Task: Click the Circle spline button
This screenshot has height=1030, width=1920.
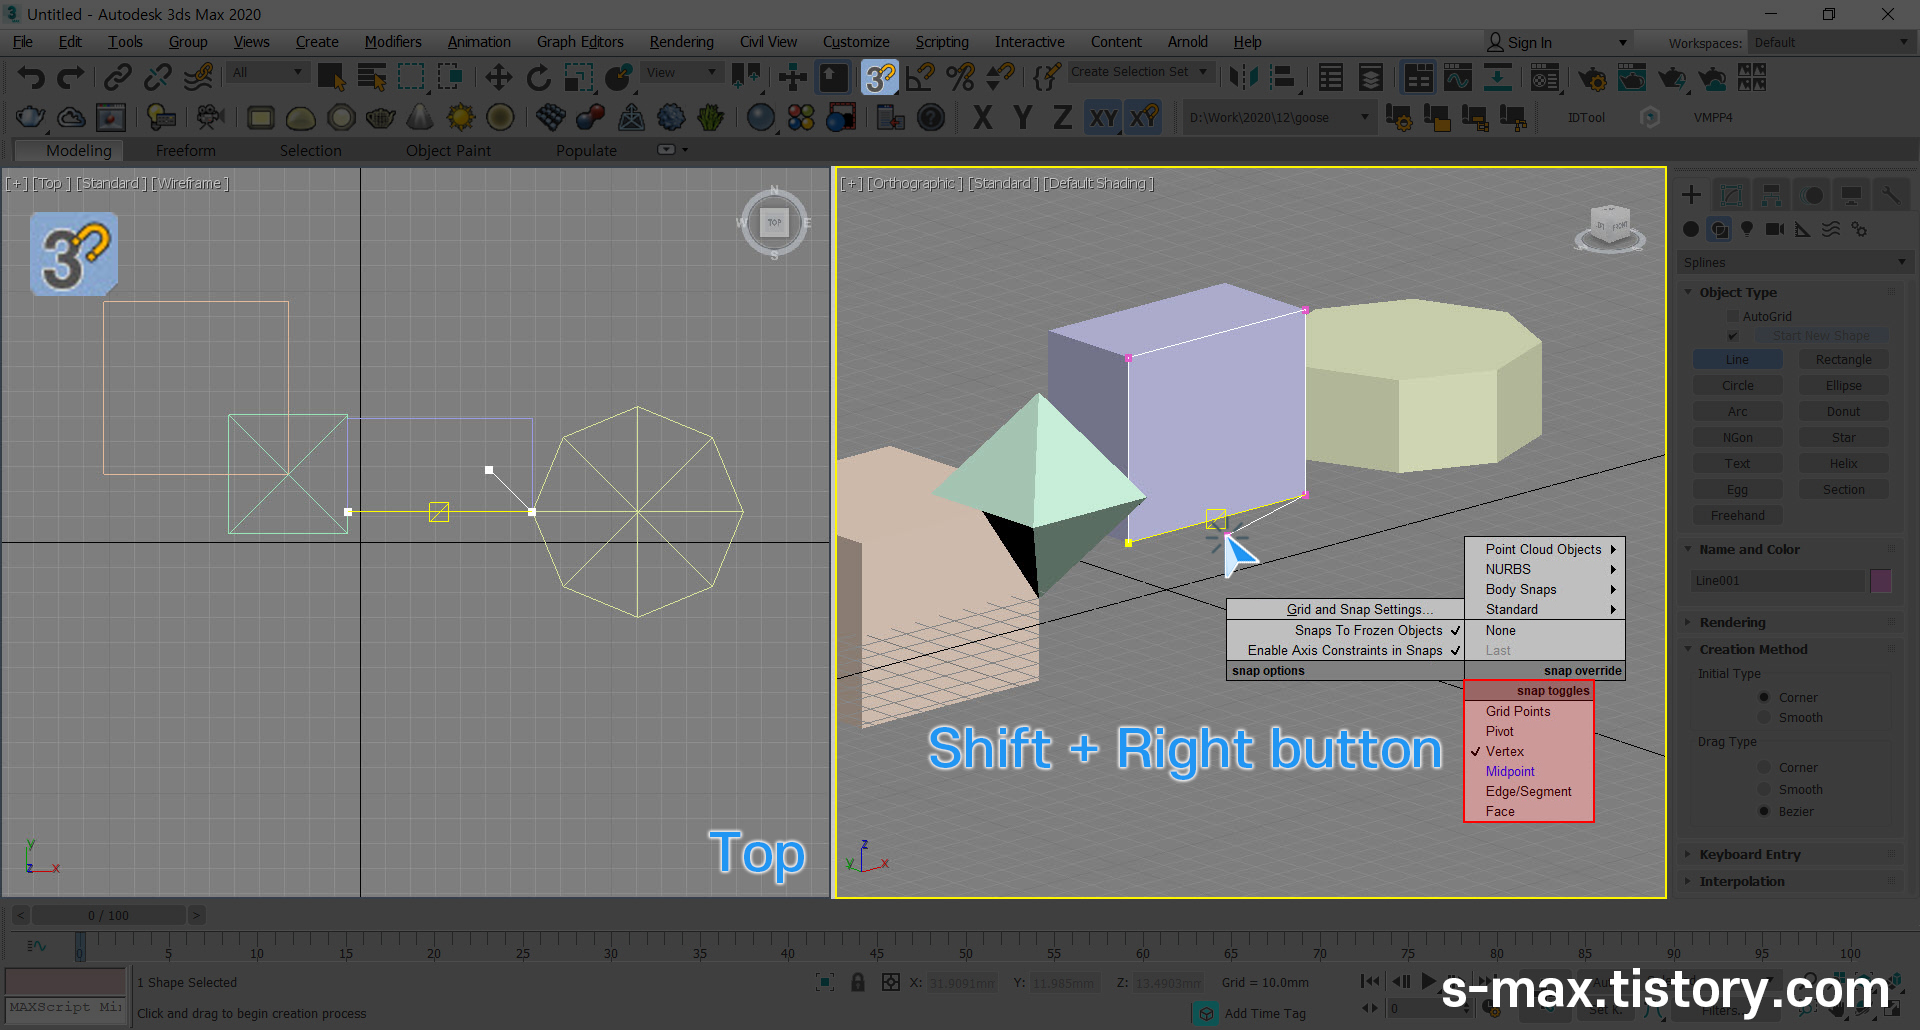Action: pos(1738,386)
